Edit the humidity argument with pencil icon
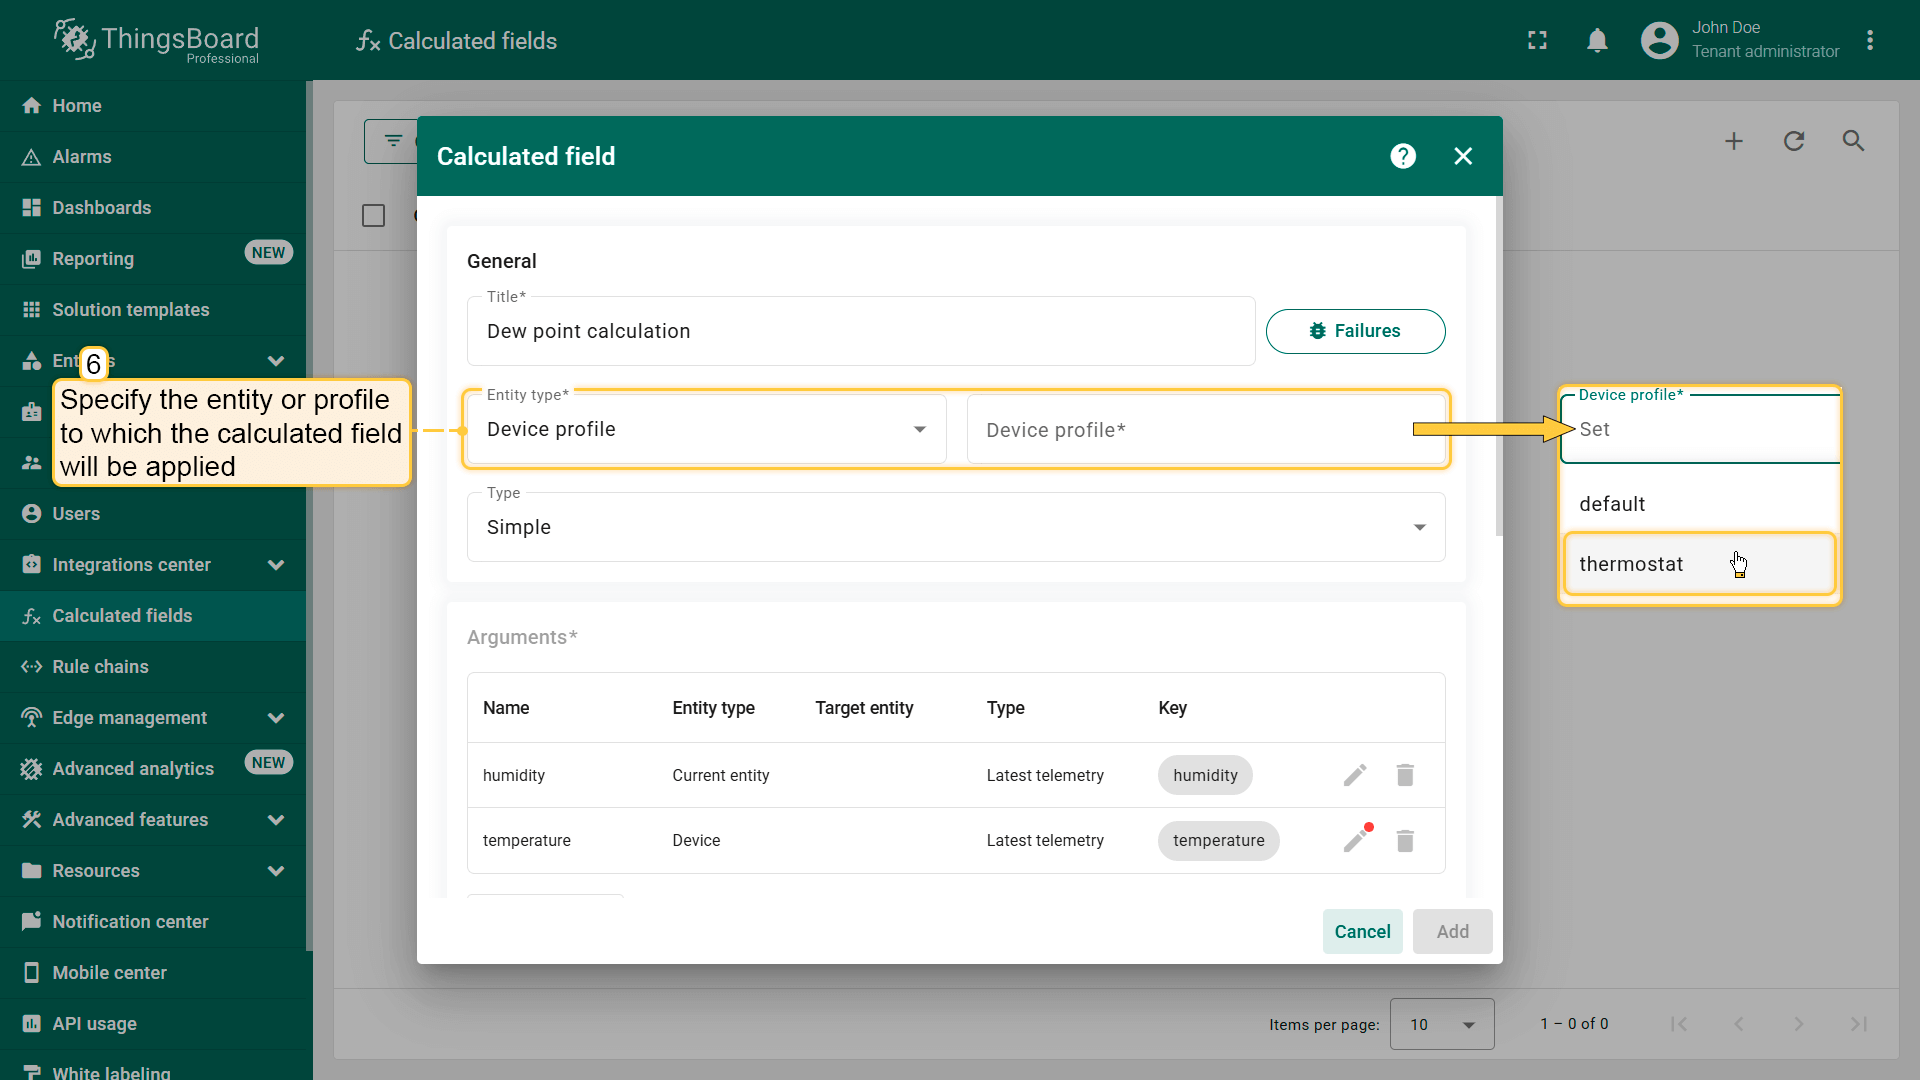 1355,775
